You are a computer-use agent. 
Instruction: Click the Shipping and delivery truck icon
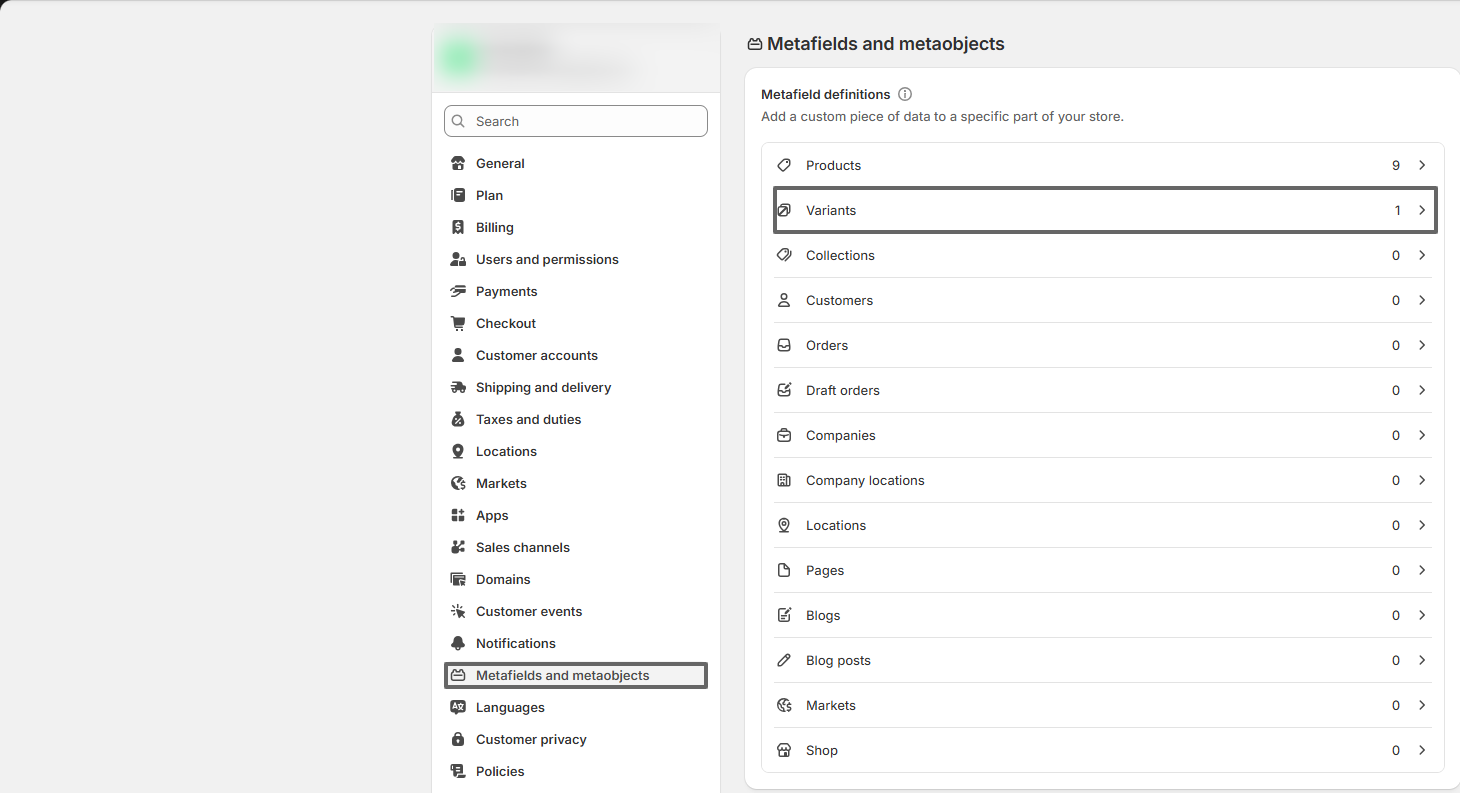point(458,388)
